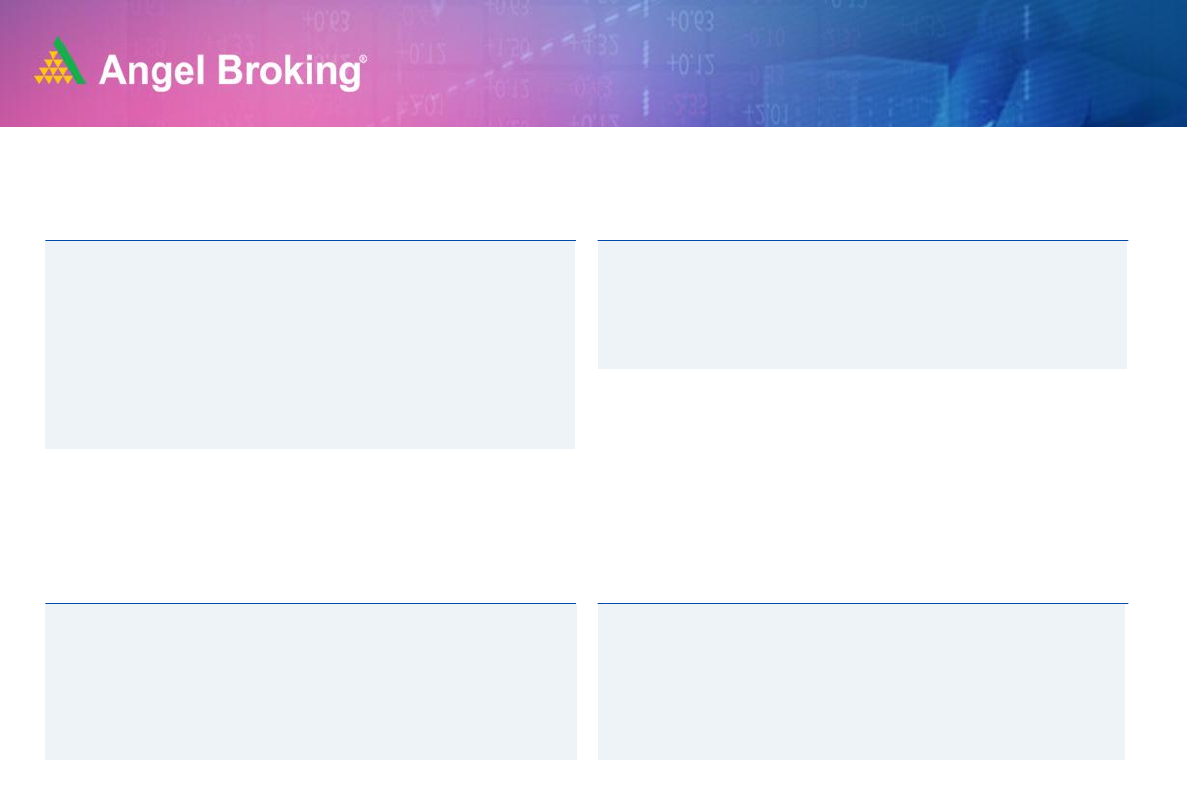Click the registered trademark symbol after Broking
The image size is (1187, 792).
362,60
